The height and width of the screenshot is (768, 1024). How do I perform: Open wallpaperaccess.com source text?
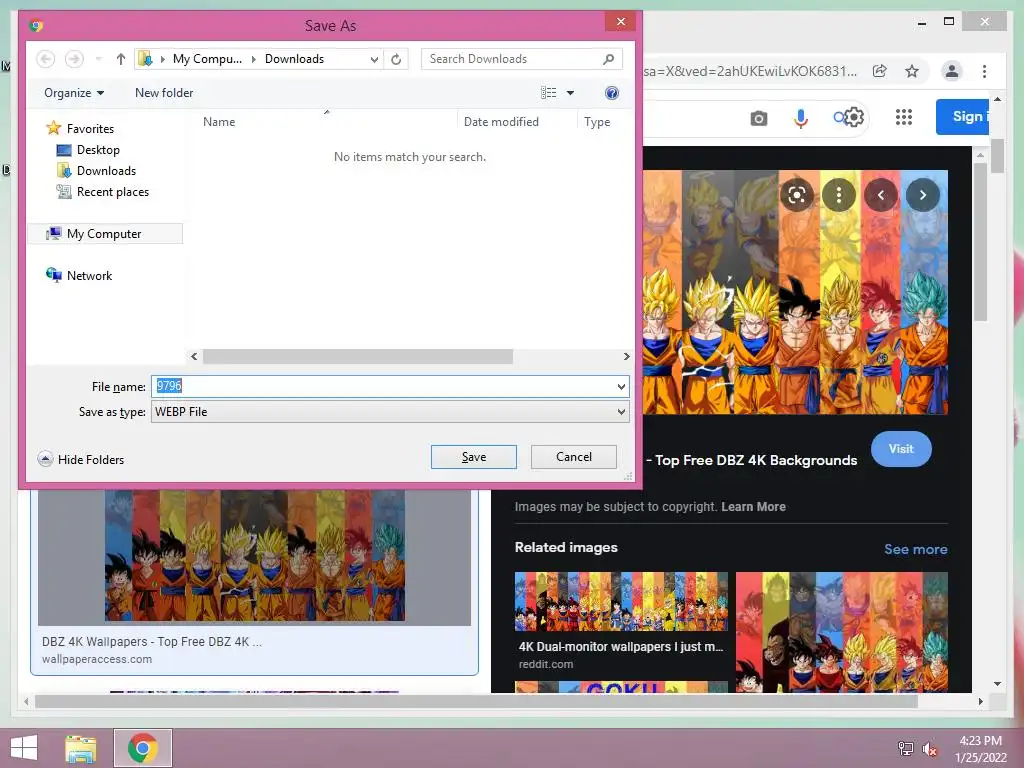(x=97, y=660)
